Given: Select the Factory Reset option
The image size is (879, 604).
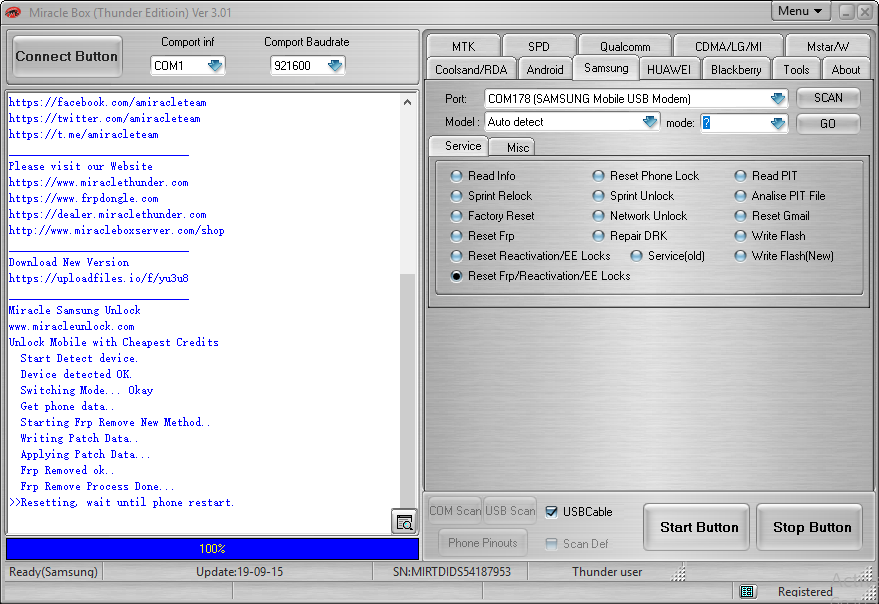Looking at the screenshot, I should [x=456, y=216].
